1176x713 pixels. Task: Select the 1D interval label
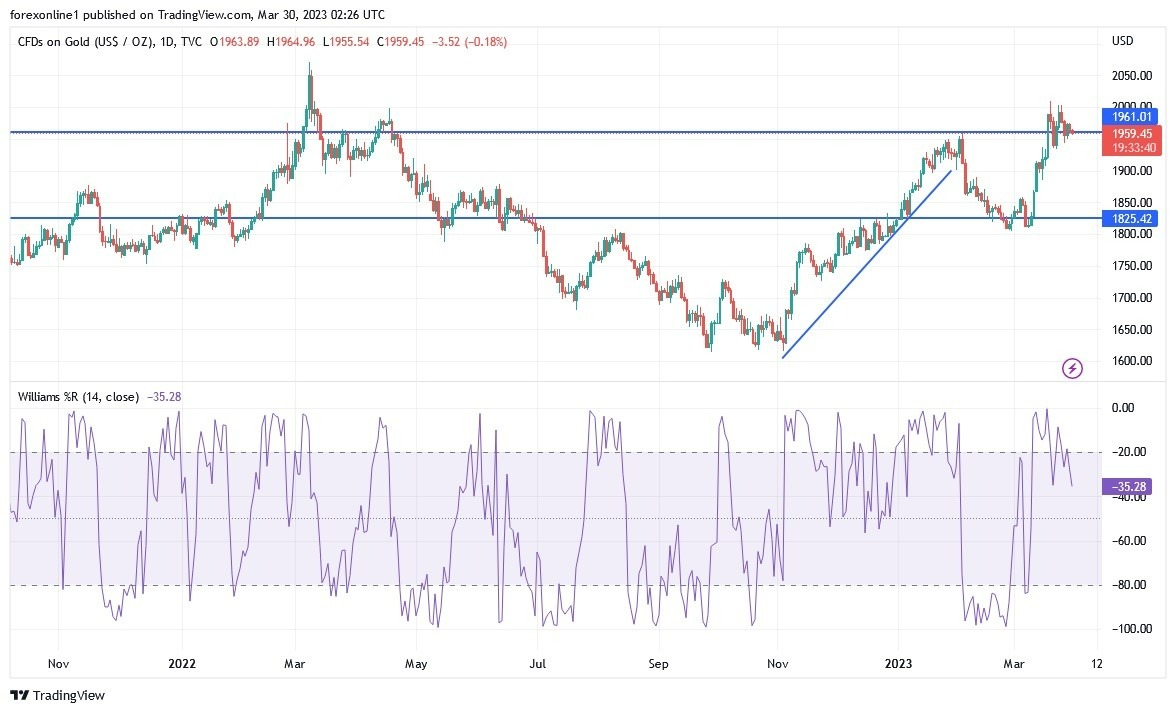tap(167, 42)
